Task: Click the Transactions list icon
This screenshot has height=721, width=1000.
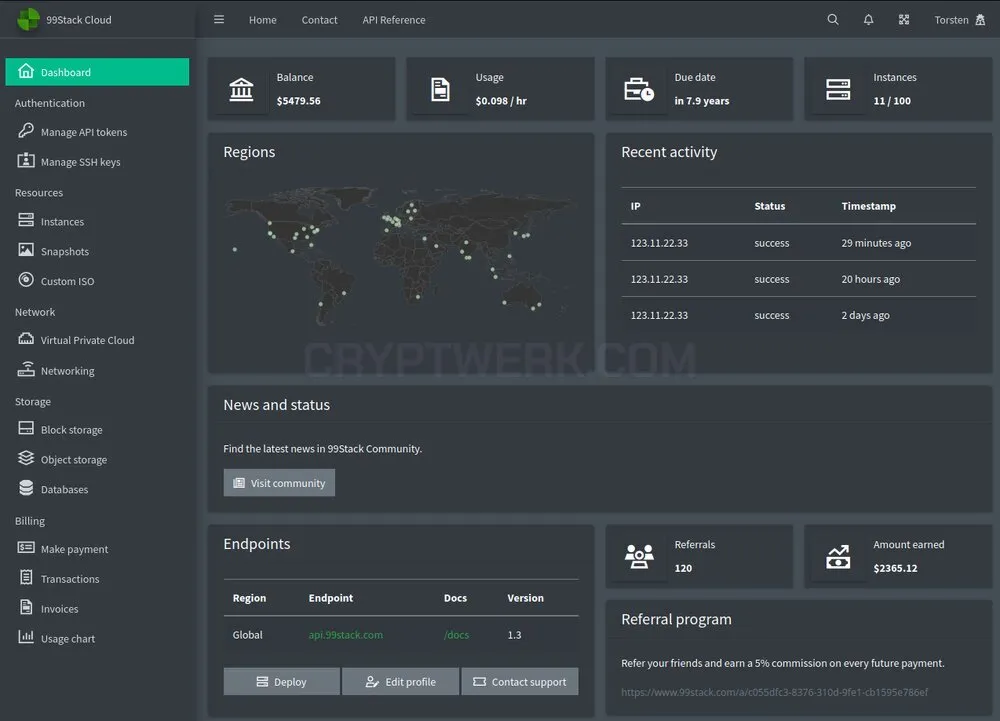Action: (26, 577)
